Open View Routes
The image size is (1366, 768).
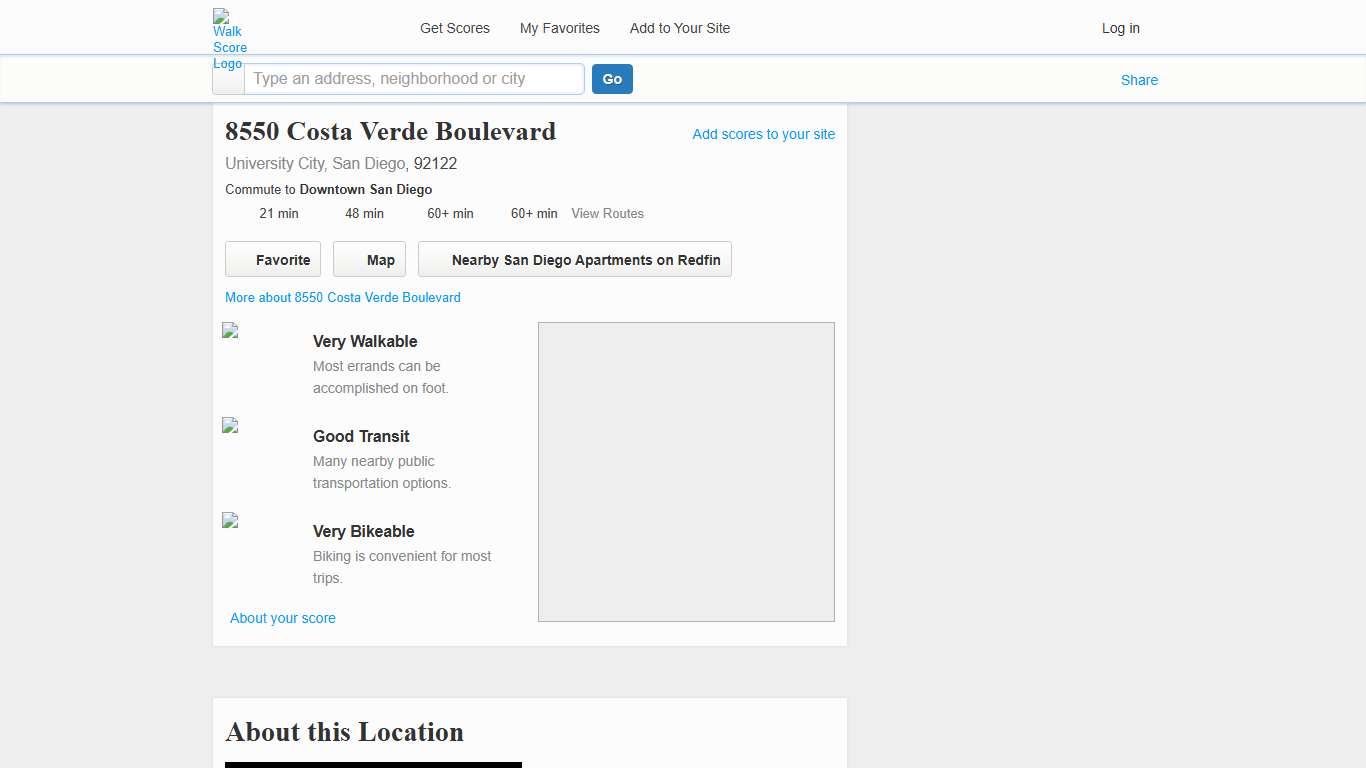pyautogui.click(x=607, y=213)
